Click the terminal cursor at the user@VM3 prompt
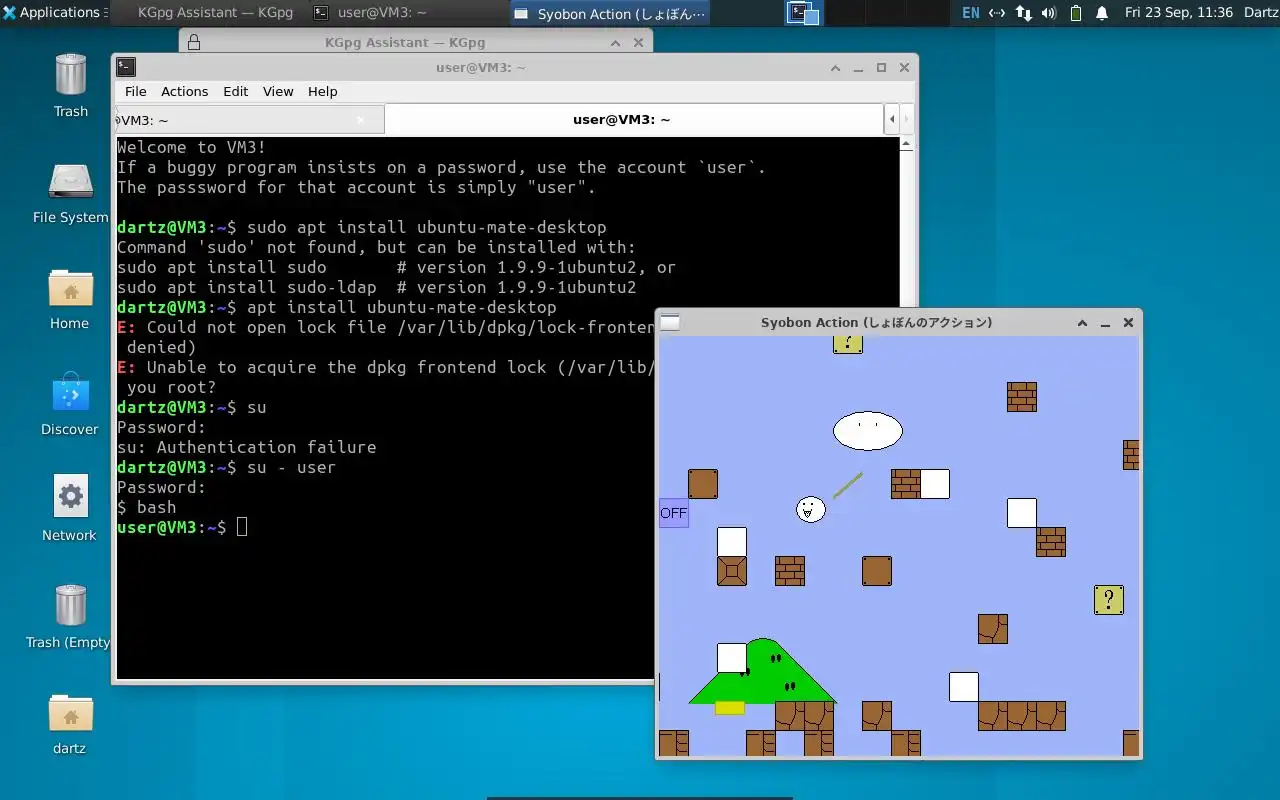The height and width of the screenshot is (800, 1280). point(242,527)
